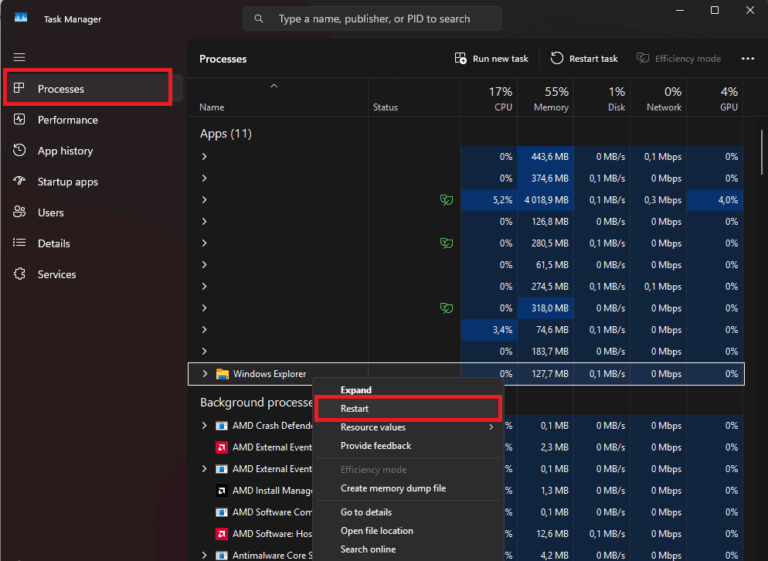Select Create memory dump file

pyautogui.click(x=408, y=488)
